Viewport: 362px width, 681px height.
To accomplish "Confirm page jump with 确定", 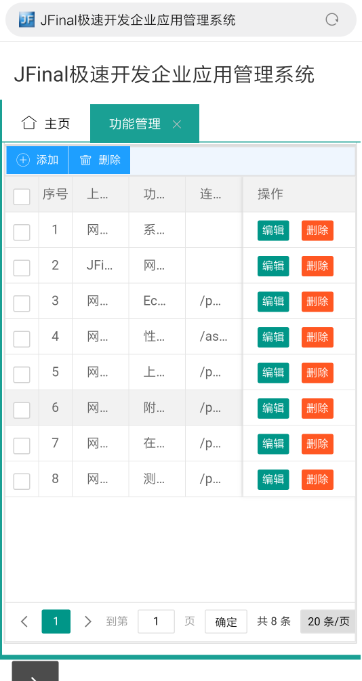I will point(226,621).
